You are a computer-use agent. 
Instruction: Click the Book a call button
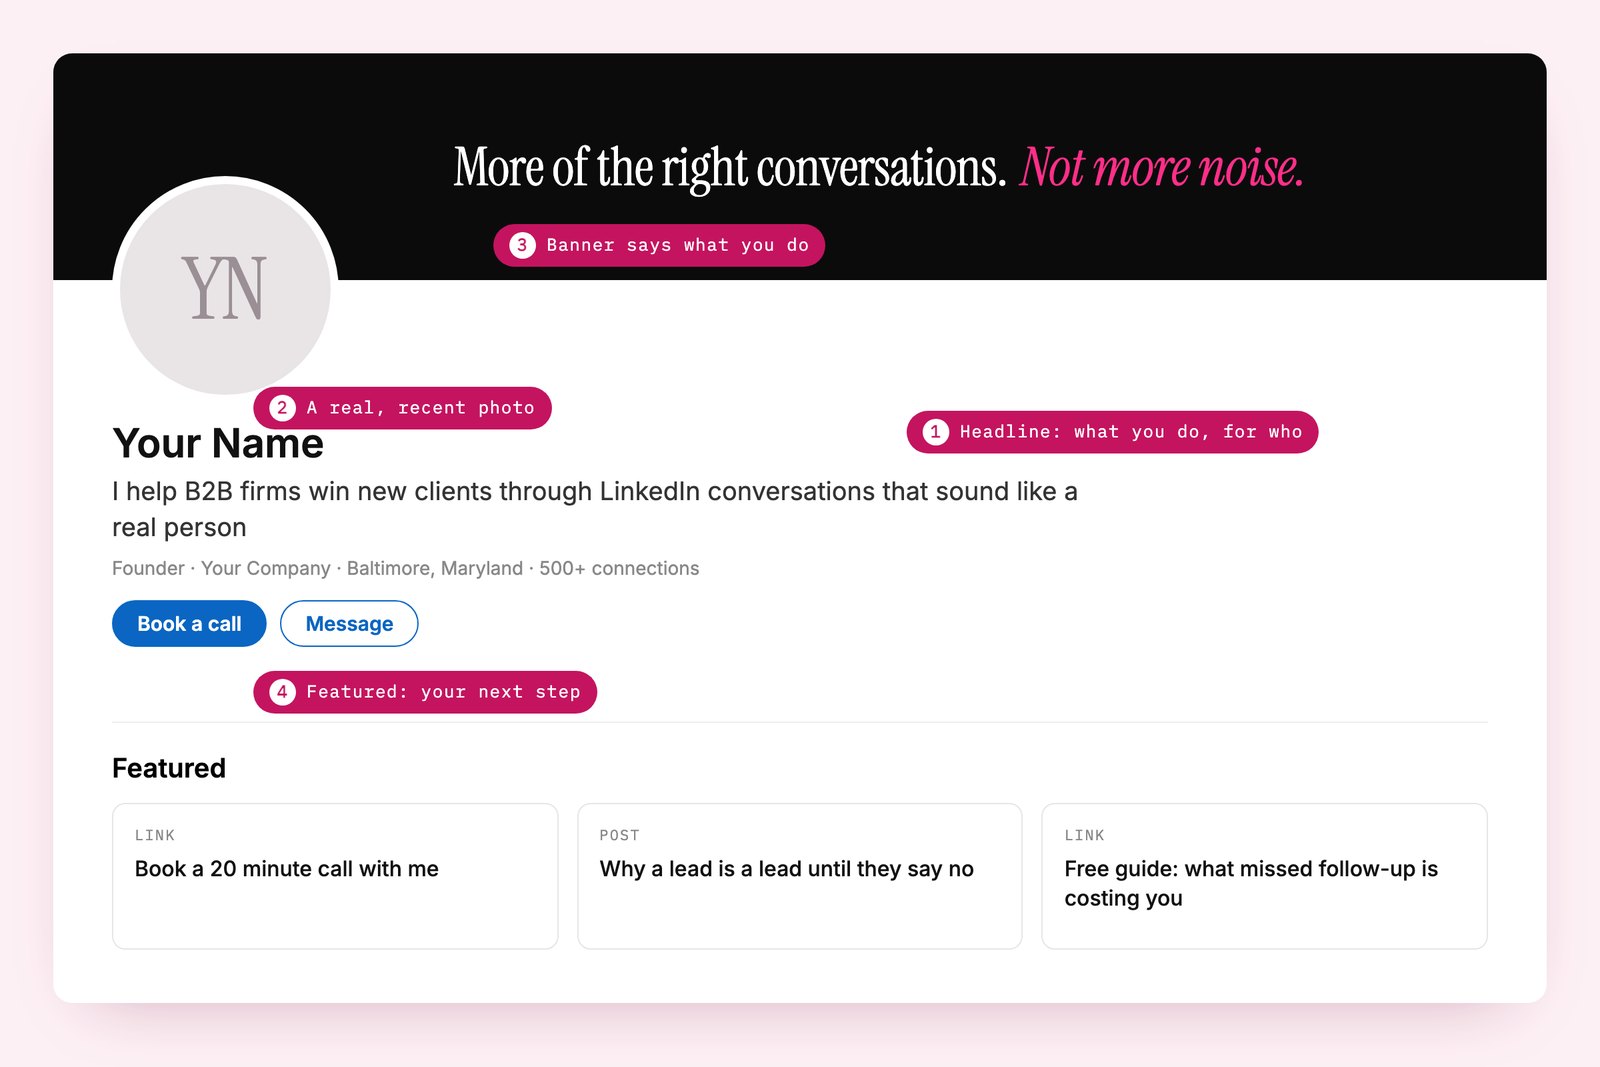[189, 624]
